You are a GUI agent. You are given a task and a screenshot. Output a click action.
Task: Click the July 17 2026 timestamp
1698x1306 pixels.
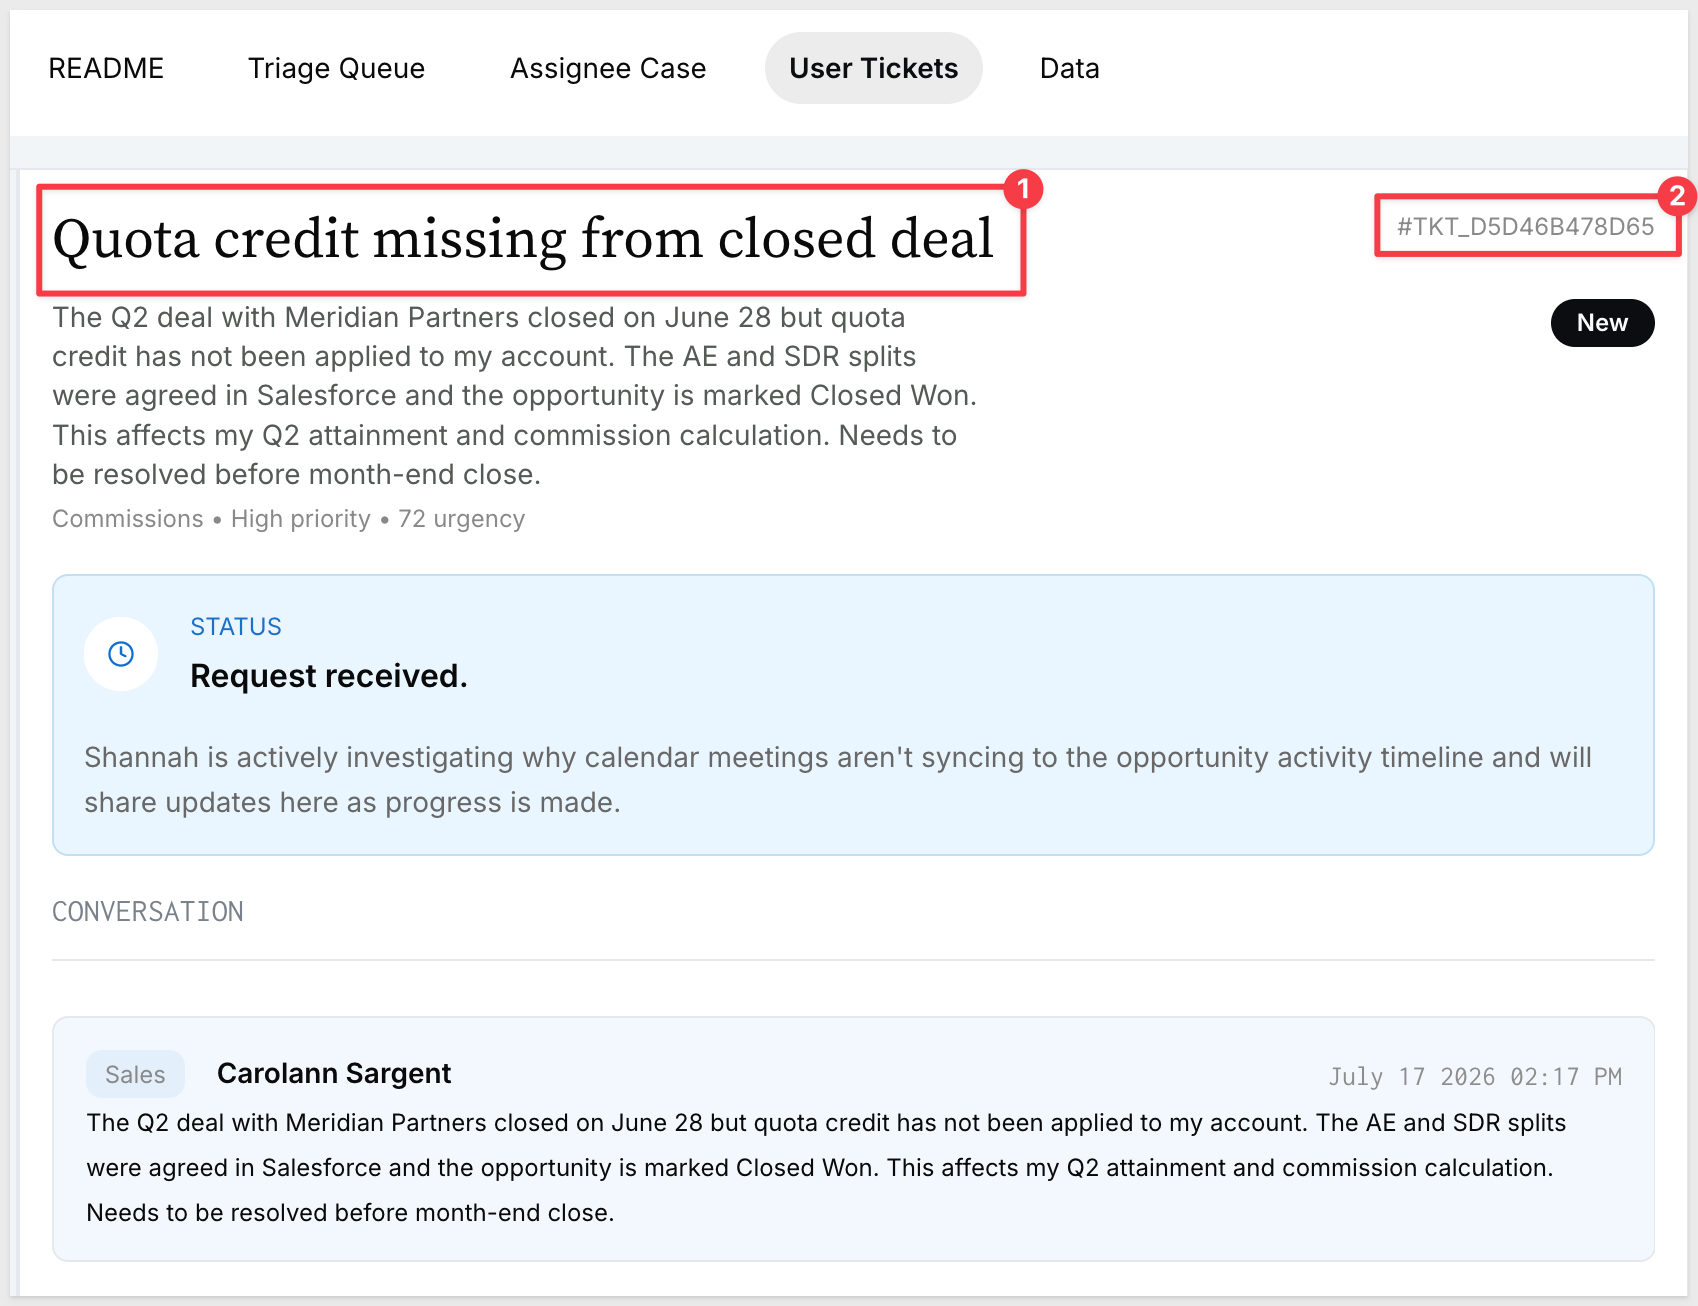tap(1475, 1077)
